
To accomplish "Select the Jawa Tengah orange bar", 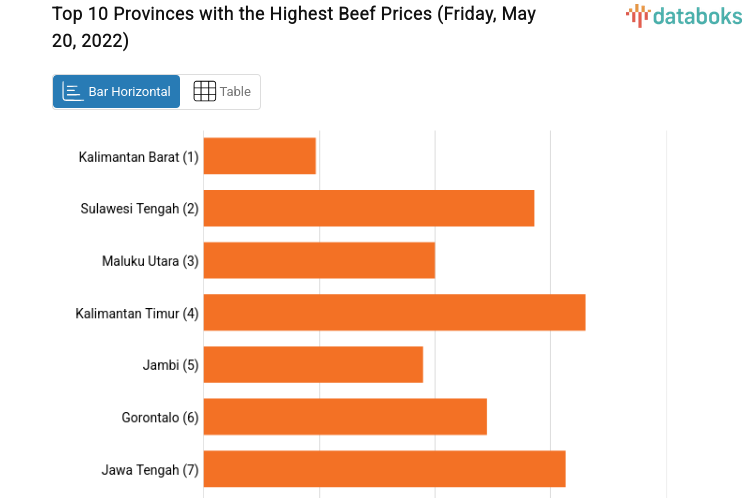I will (x=384, y=469).
